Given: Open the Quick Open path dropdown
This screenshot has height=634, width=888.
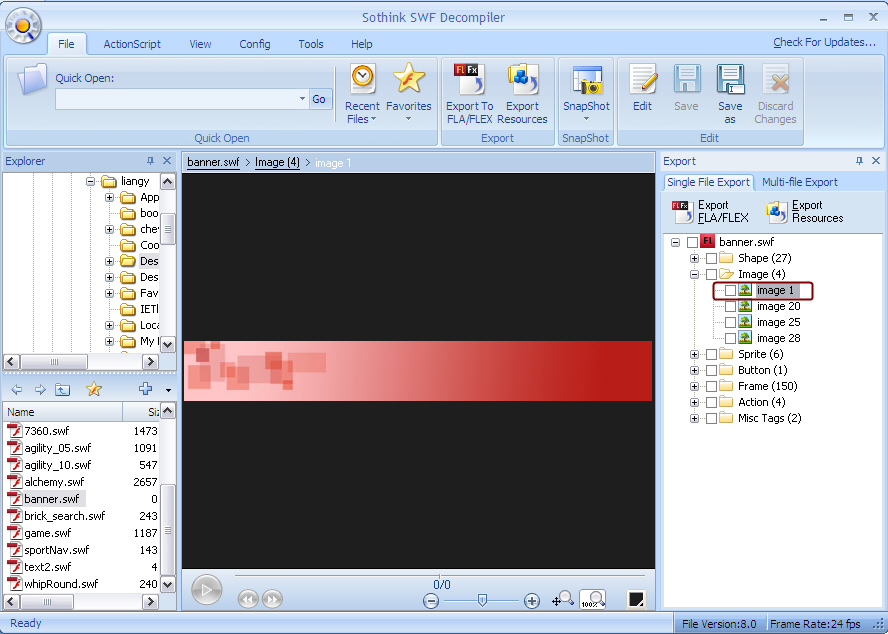Looking at the screenshot, I should pos(302,99).
